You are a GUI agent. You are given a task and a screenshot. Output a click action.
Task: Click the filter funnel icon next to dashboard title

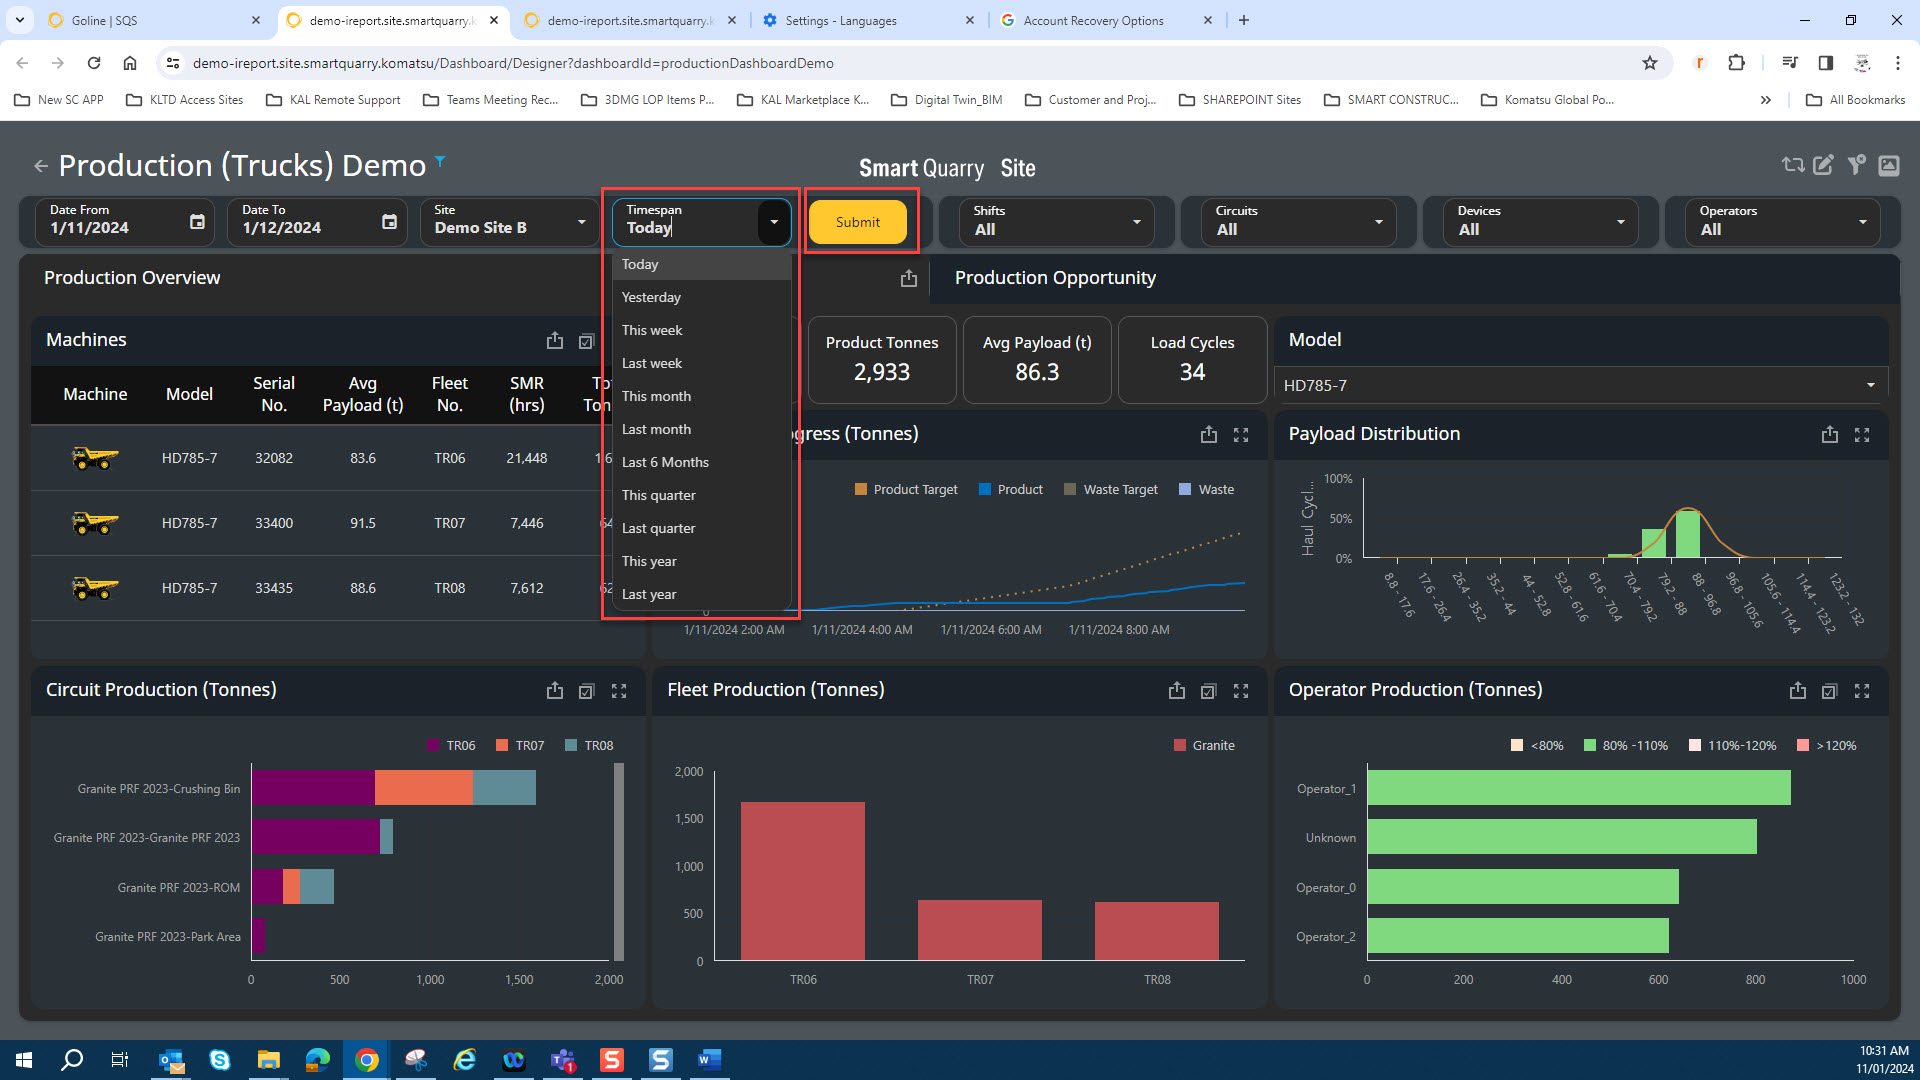(440, 161)
